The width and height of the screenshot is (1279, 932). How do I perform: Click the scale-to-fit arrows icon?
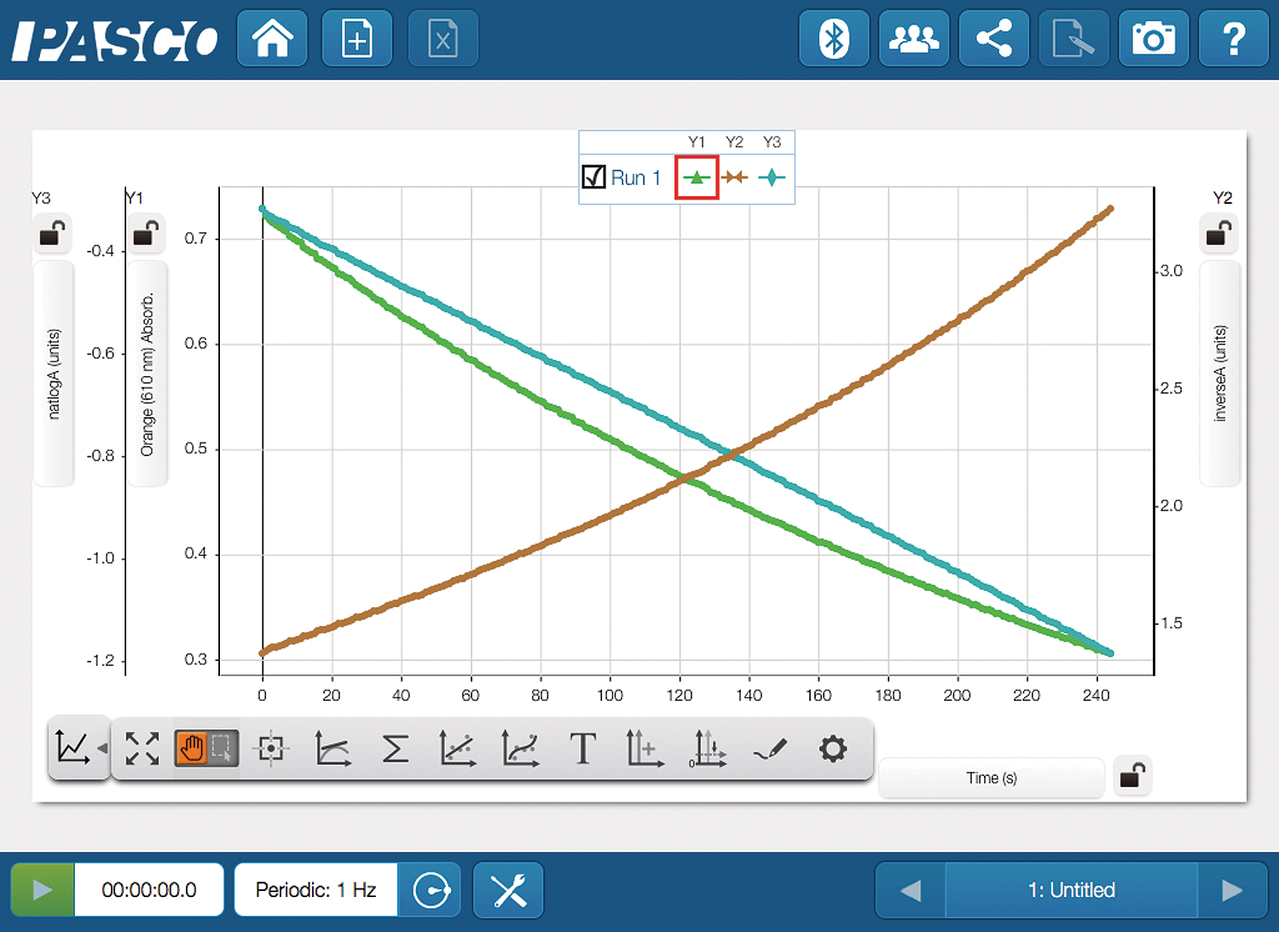coord(143,748)
